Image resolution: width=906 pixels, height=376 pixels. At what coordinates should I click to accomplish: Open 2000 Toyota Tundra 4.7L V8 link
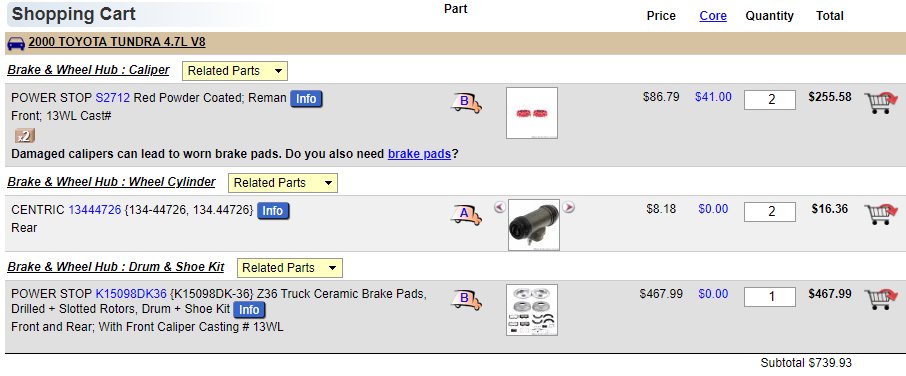click(x=117, y=42)
